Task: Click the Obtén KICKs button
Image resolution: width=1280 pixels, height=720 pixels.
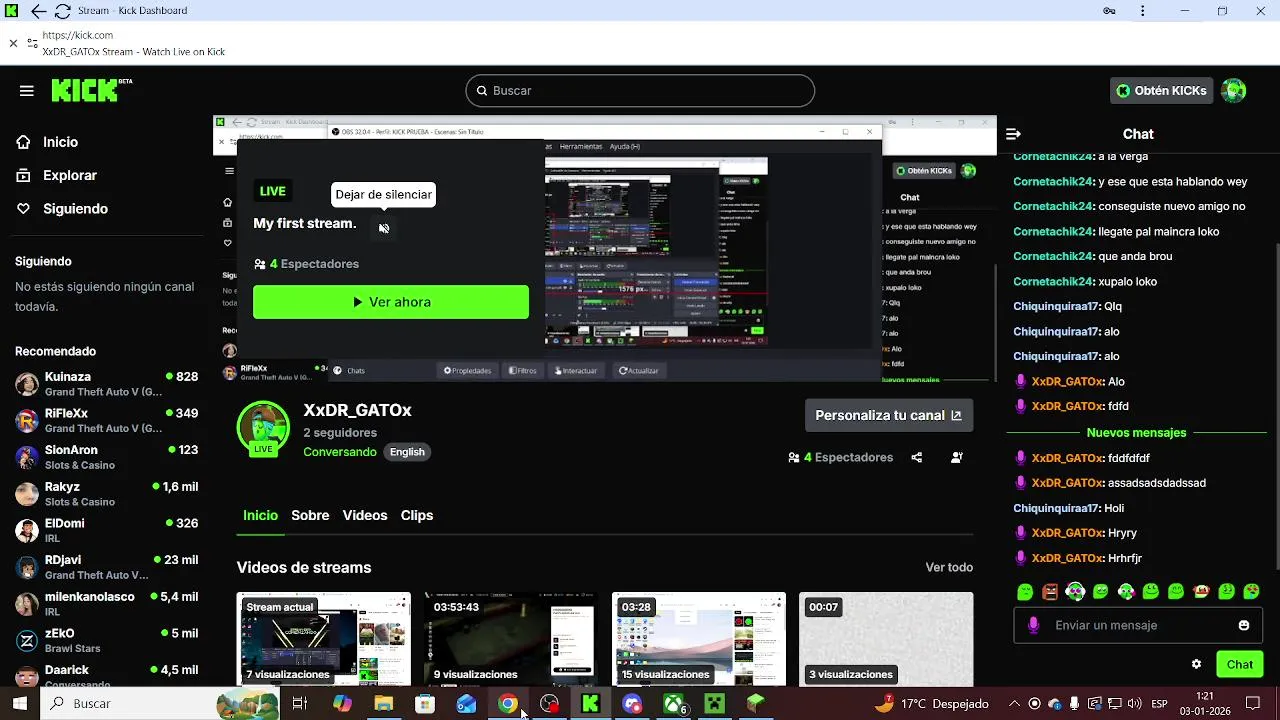Action: coord(1161,91)
